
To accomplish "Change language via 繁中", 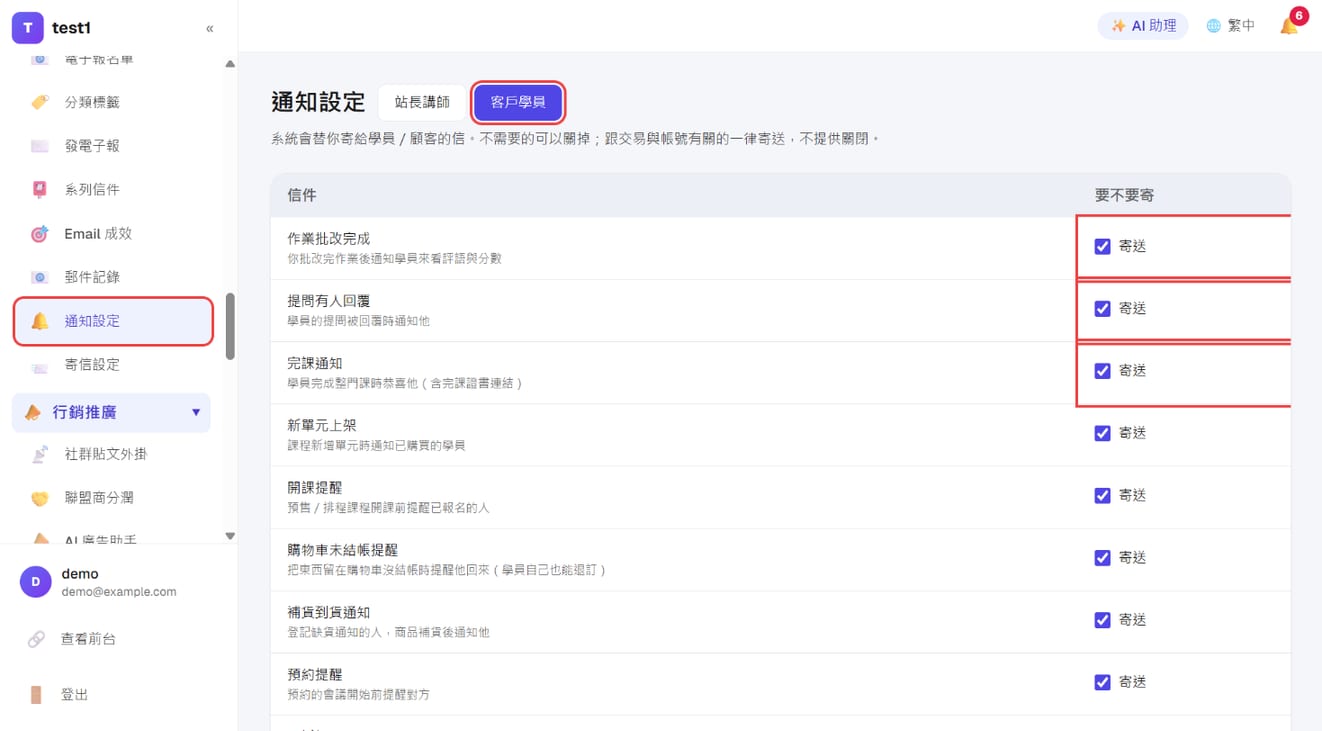I will [1241, 26].
